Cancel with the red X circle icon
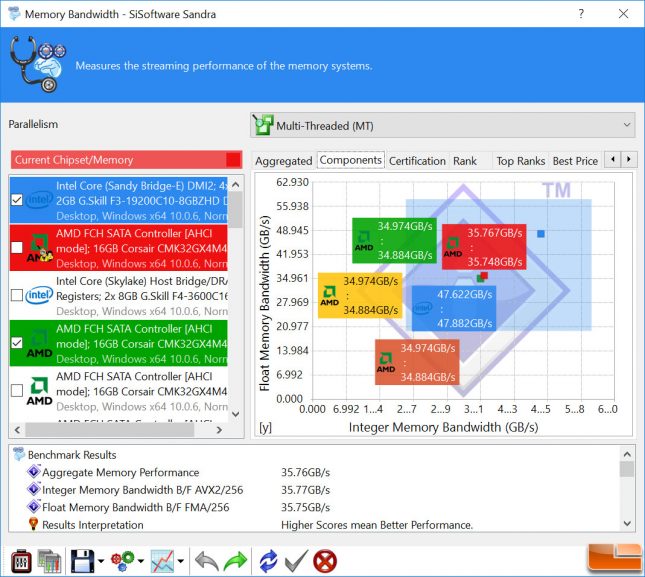Viewport: 645px width, 577px height. pos(325,561)
